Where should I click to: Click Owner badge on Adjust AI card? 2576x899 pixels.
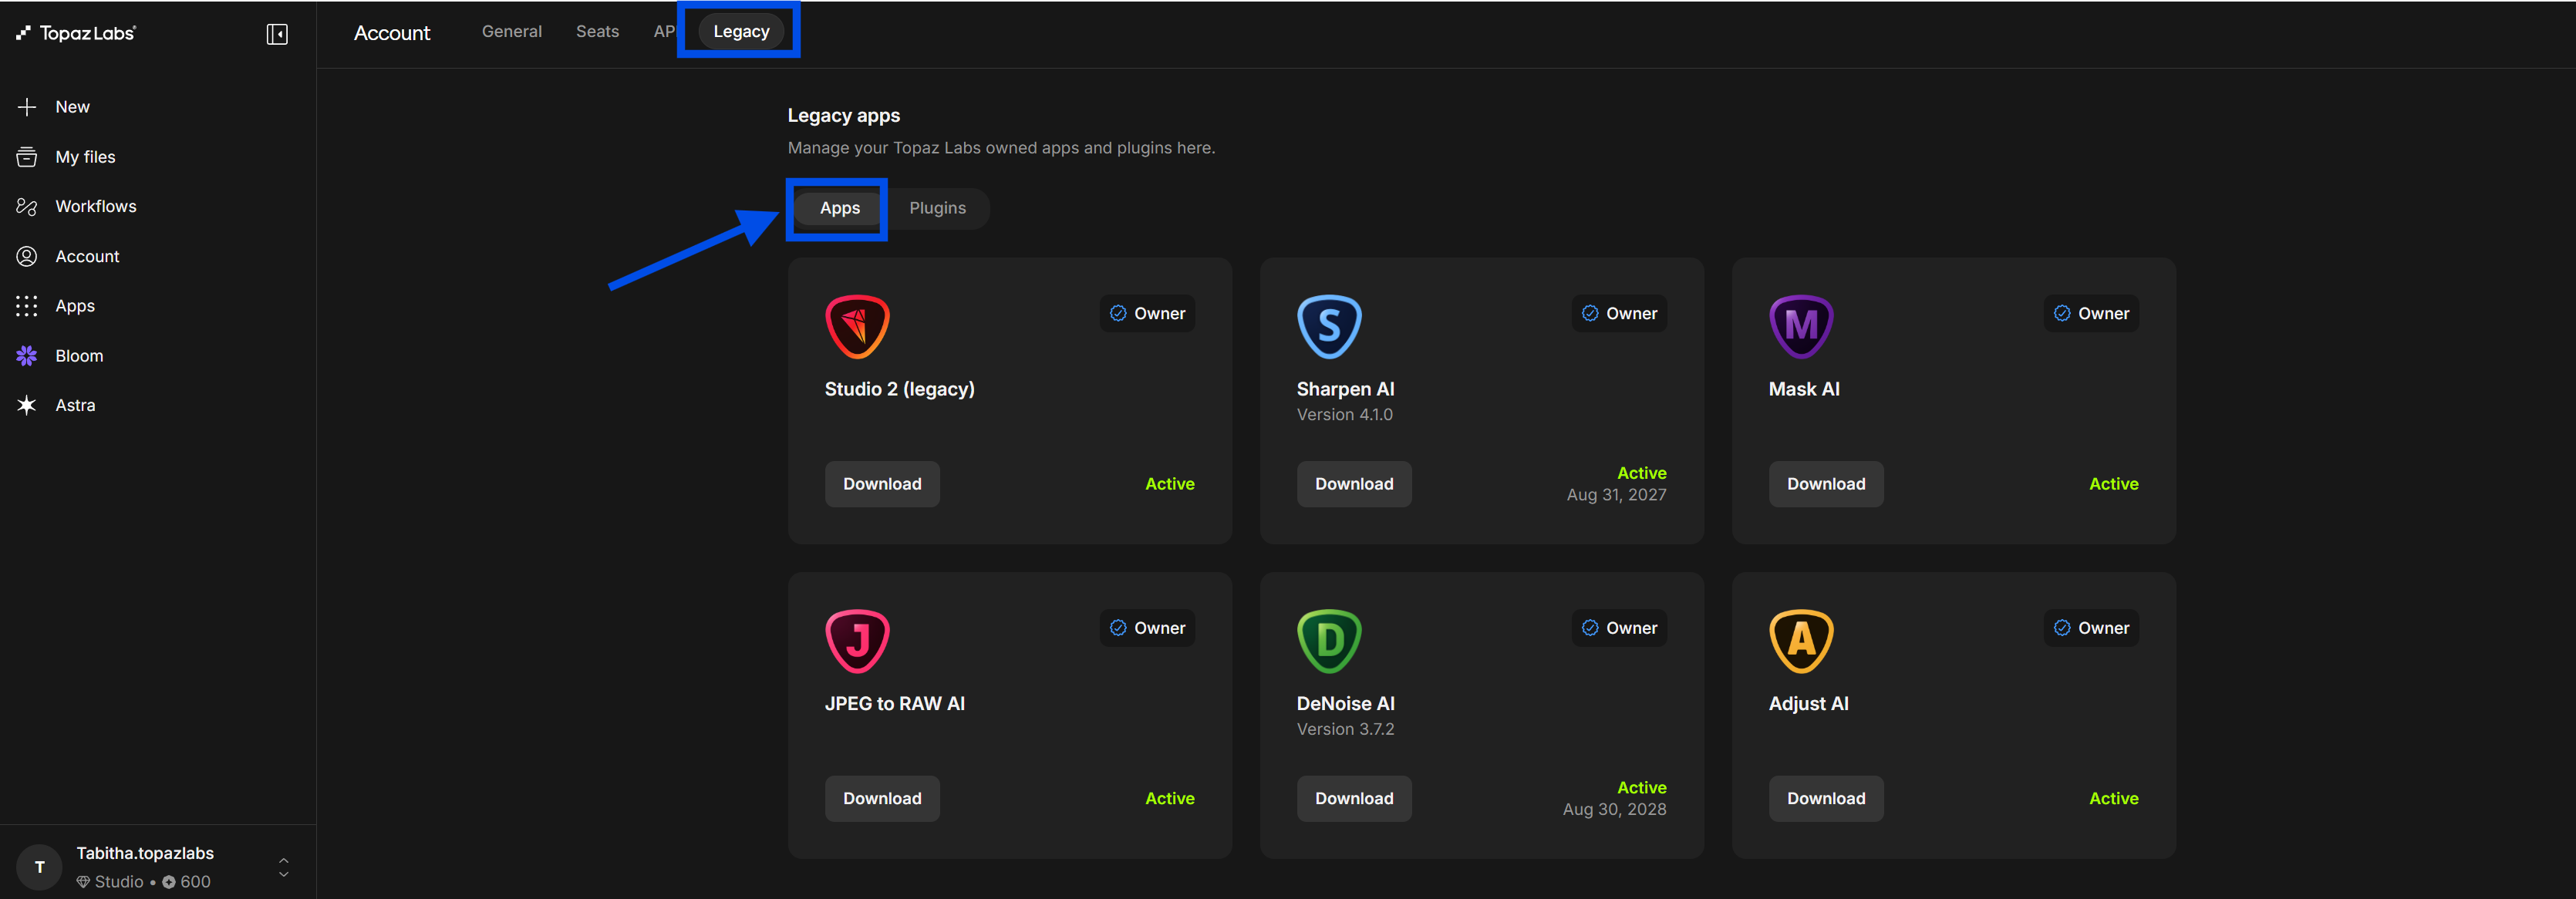coord(2091,628)
